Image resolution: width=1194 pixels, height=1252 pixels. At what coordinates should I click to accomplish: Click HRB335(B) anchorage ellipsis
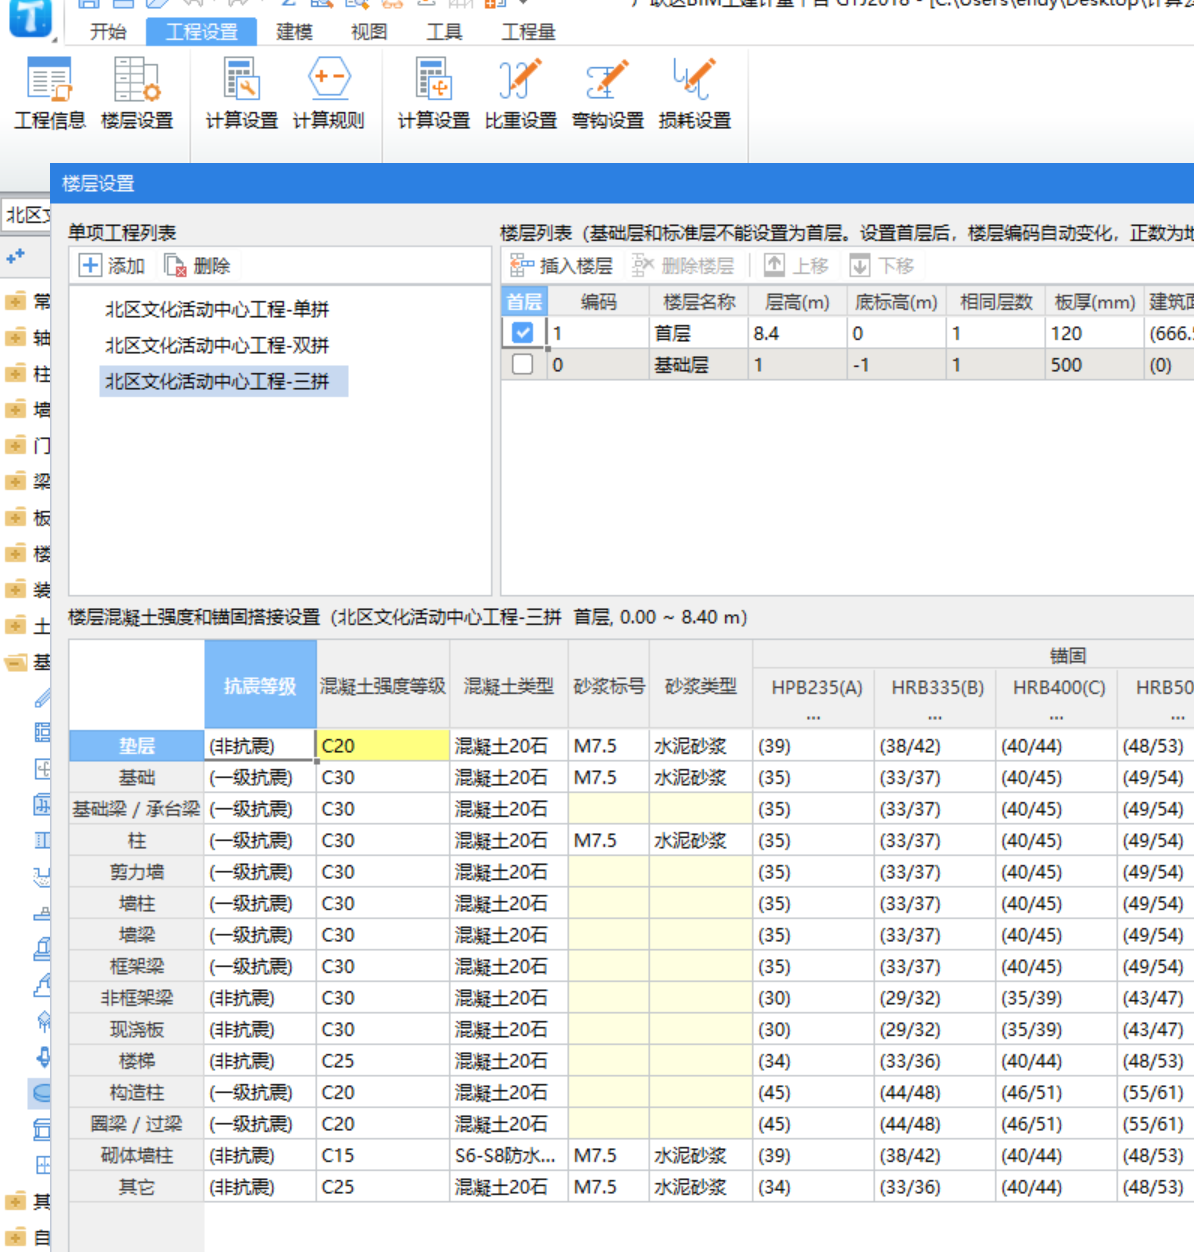point(935,717)
